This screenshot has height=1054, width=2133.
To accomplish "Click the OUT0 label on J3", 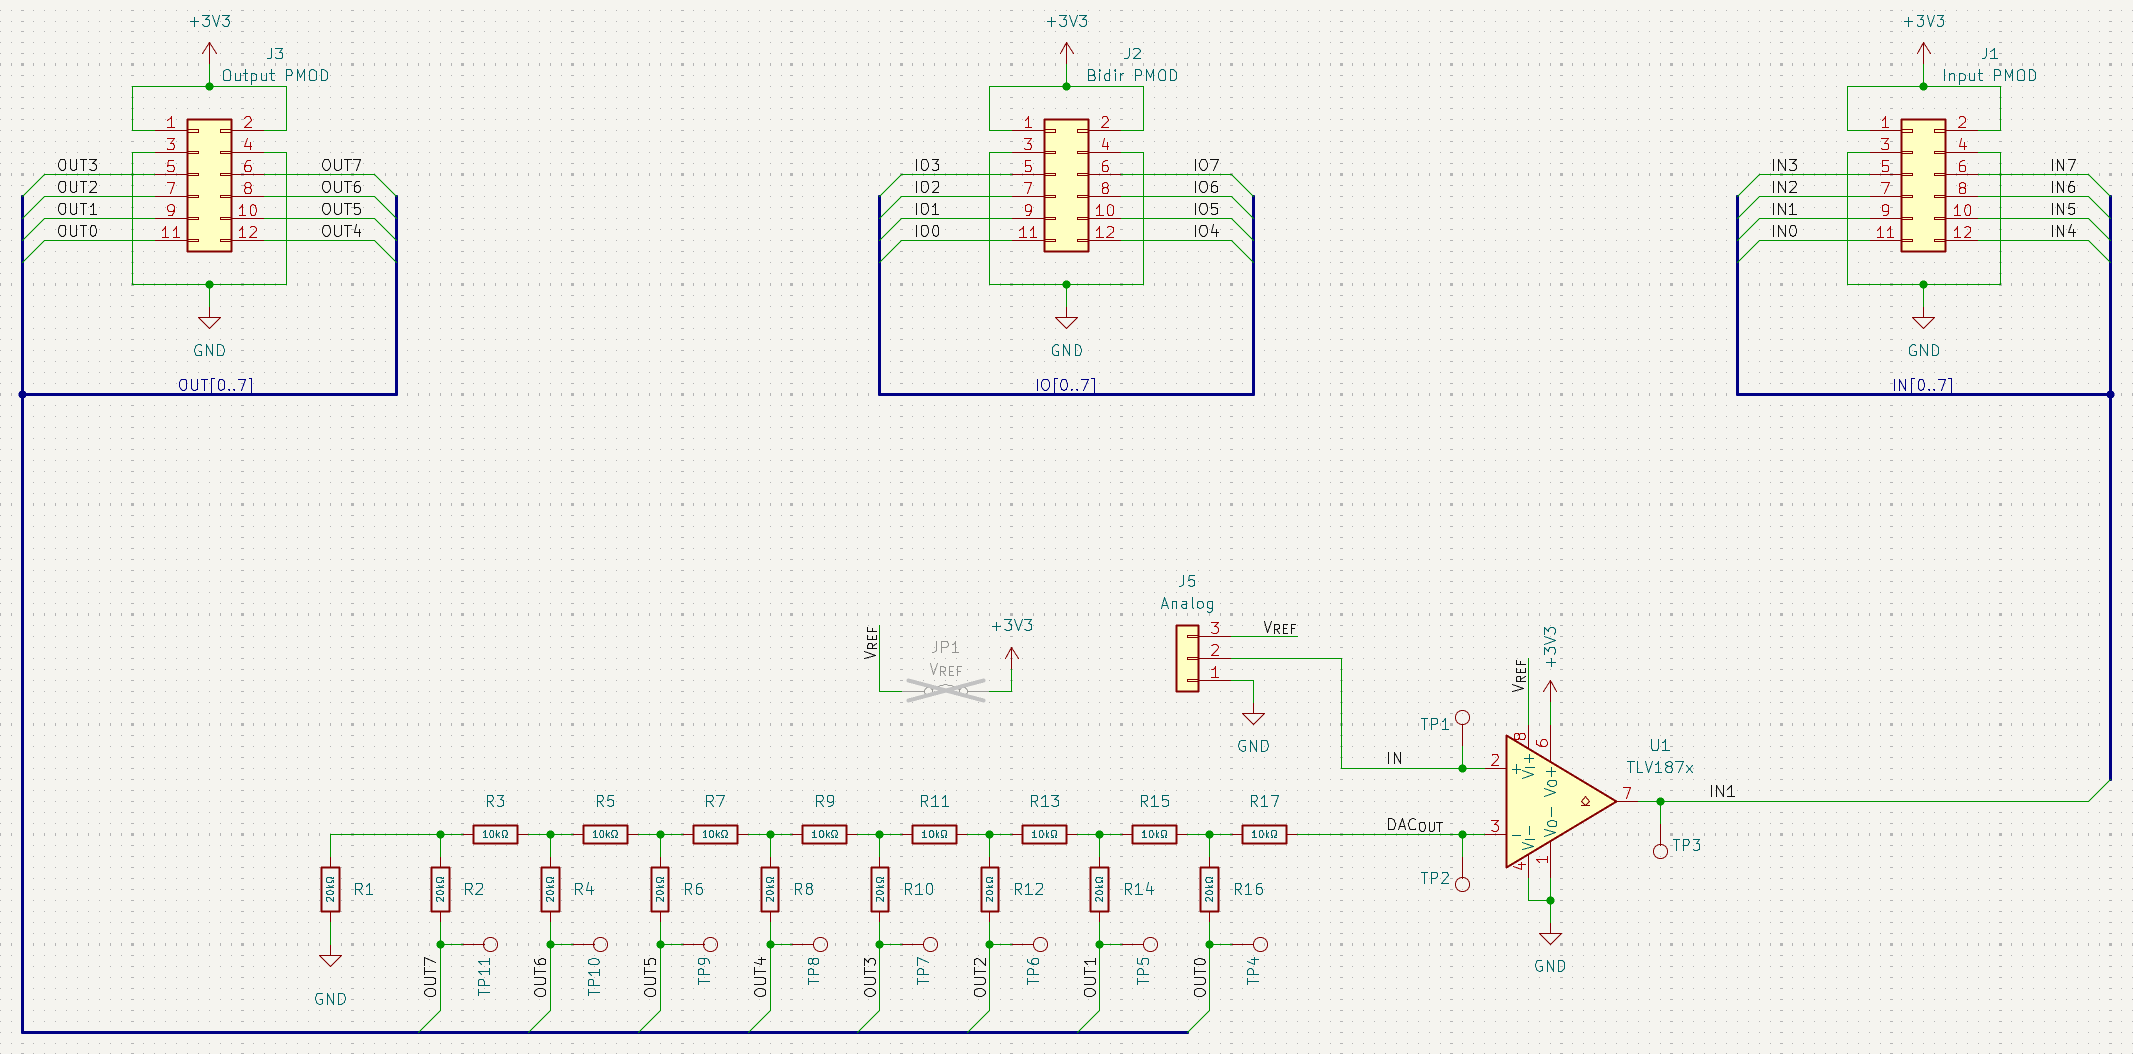I will coord(77,231).
